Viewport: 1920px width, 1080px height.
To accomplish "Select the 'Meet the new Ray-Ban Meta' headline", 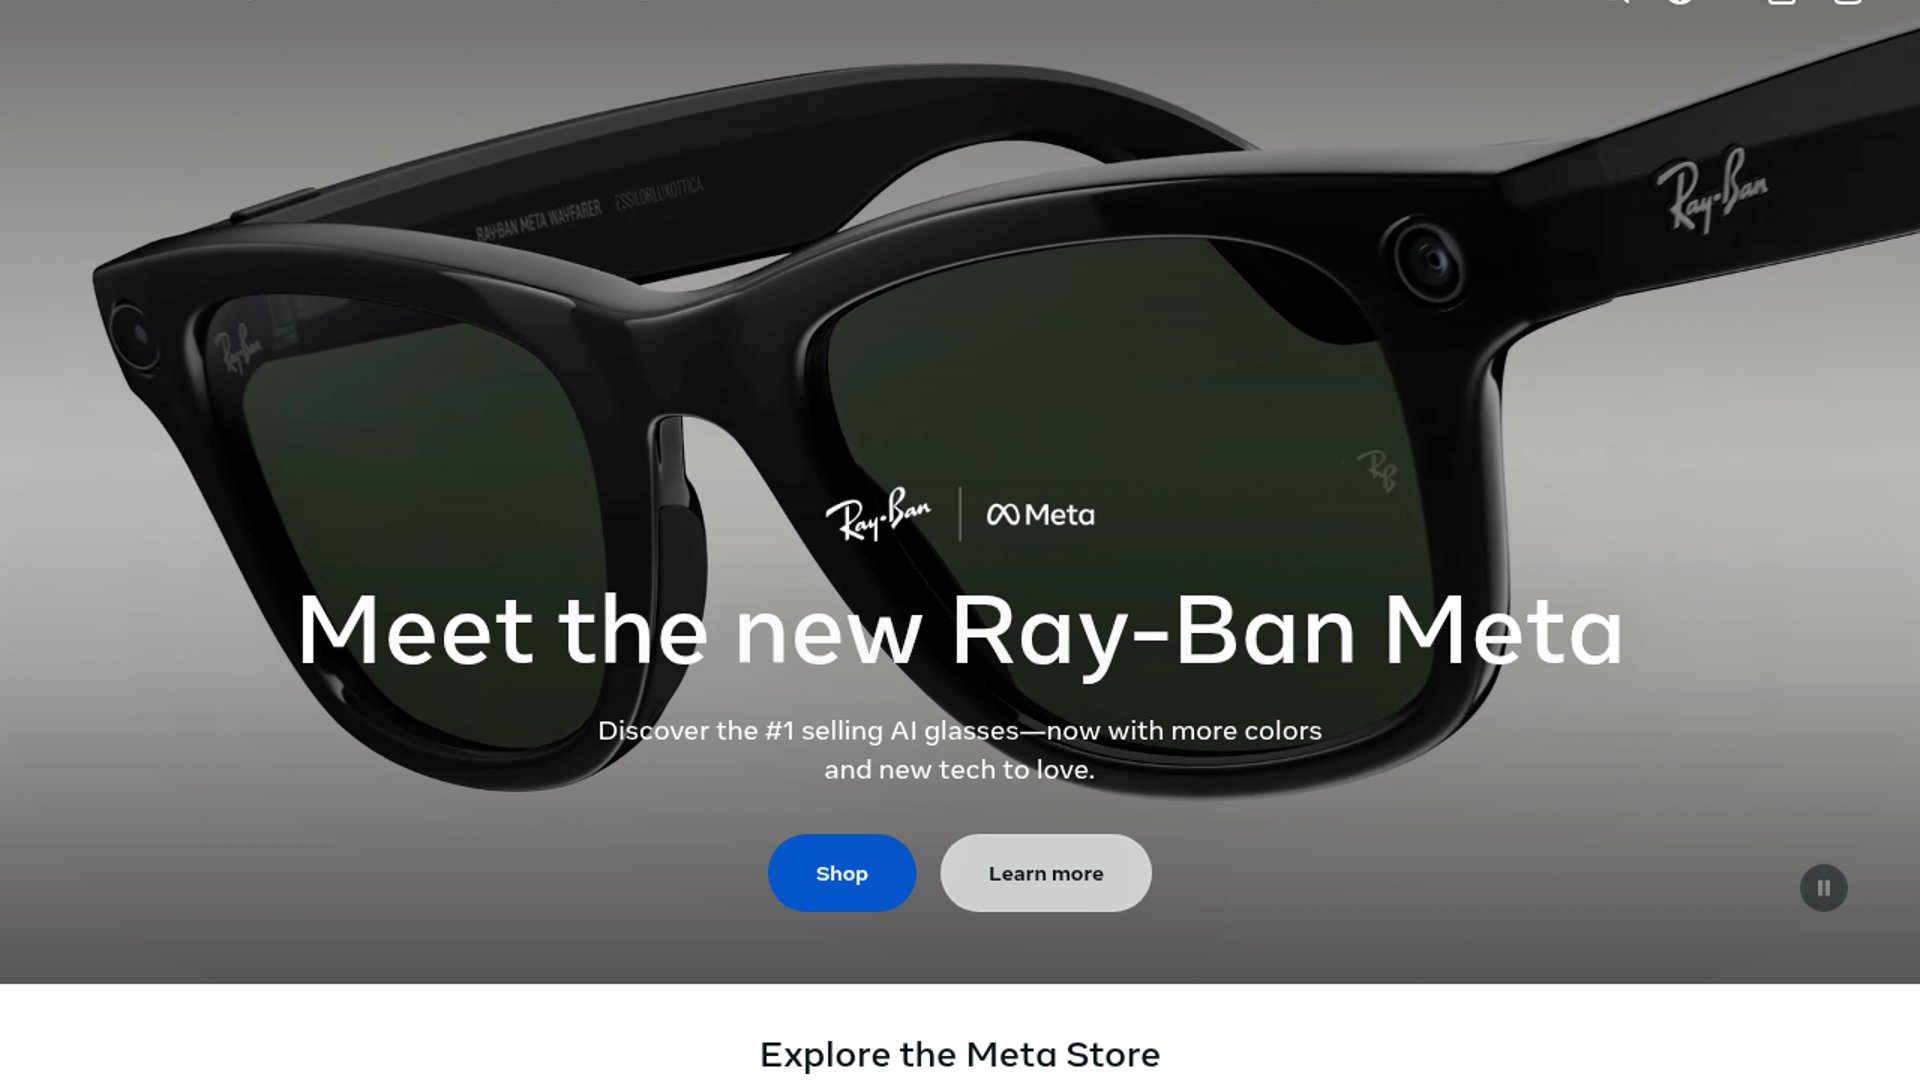I will click(x=960, y=631).
